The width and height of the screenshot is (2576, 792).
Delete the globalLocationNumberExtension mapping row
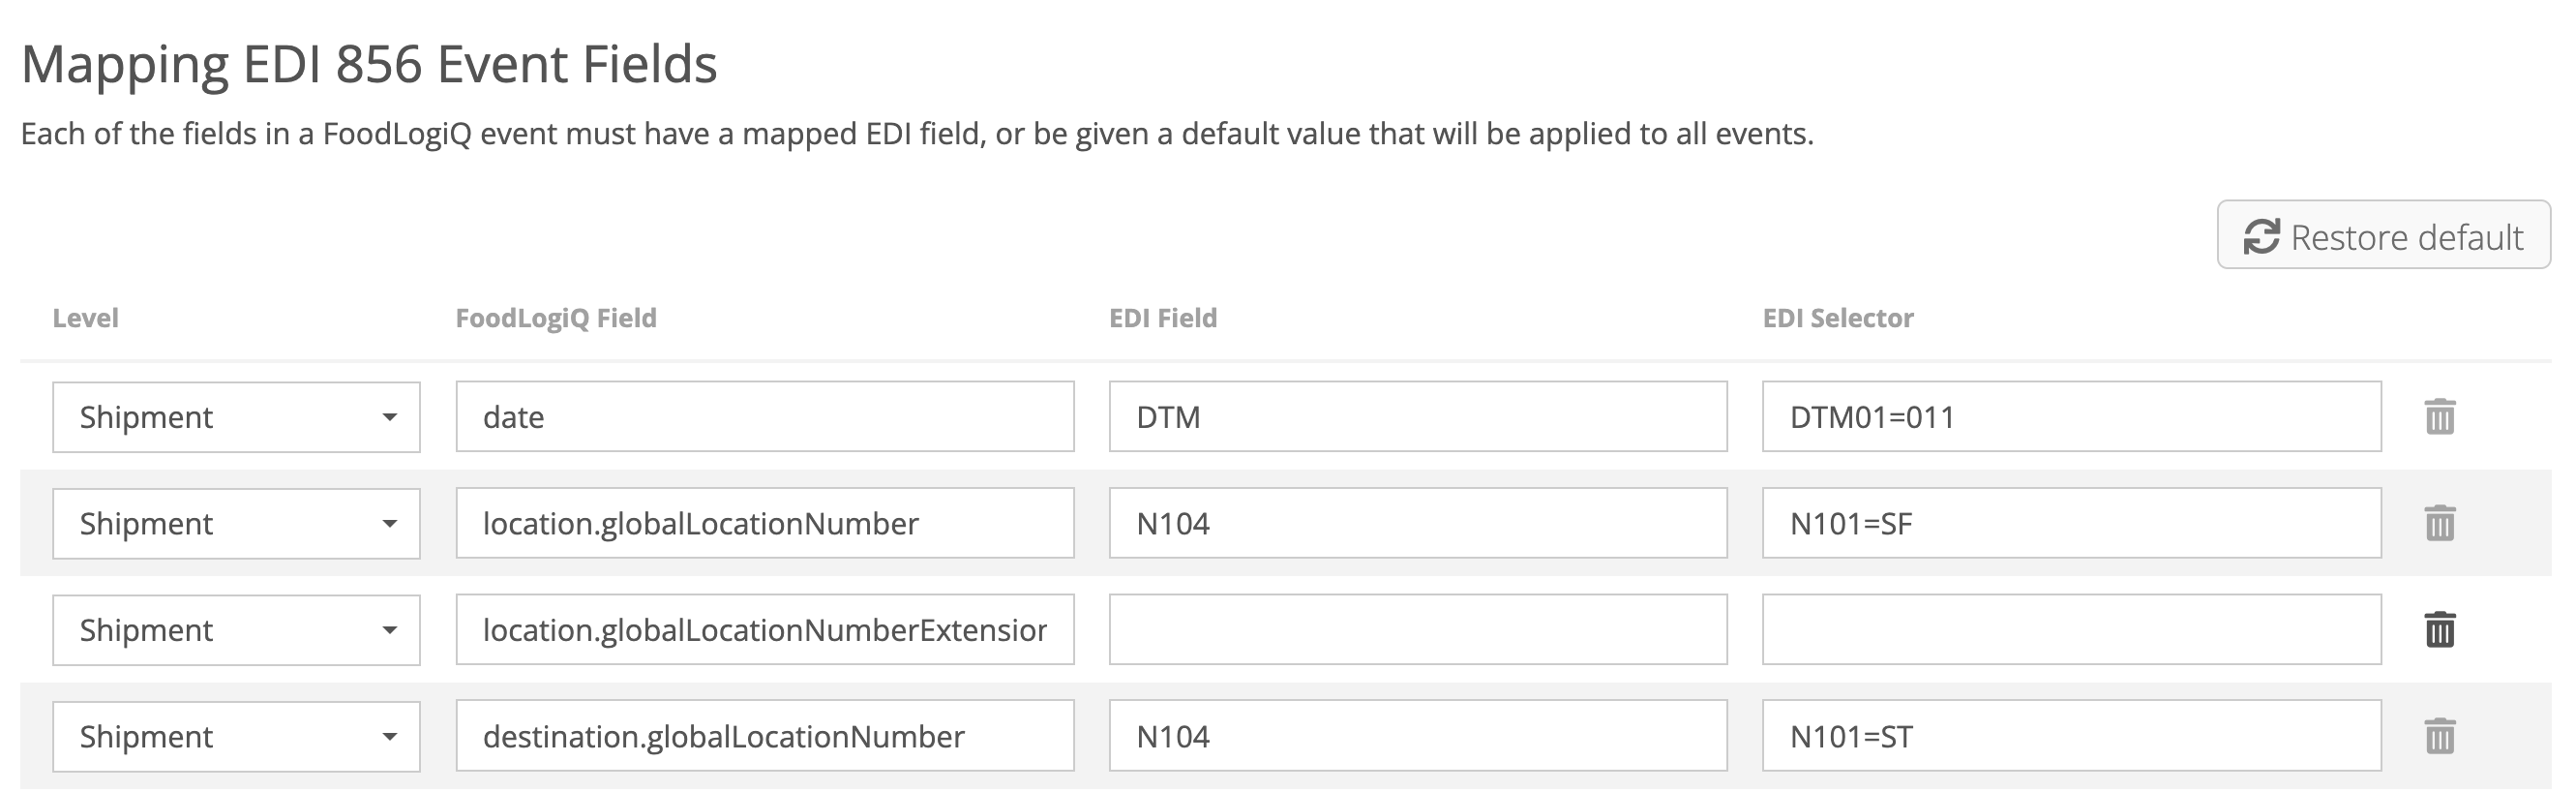point(2440,630)
